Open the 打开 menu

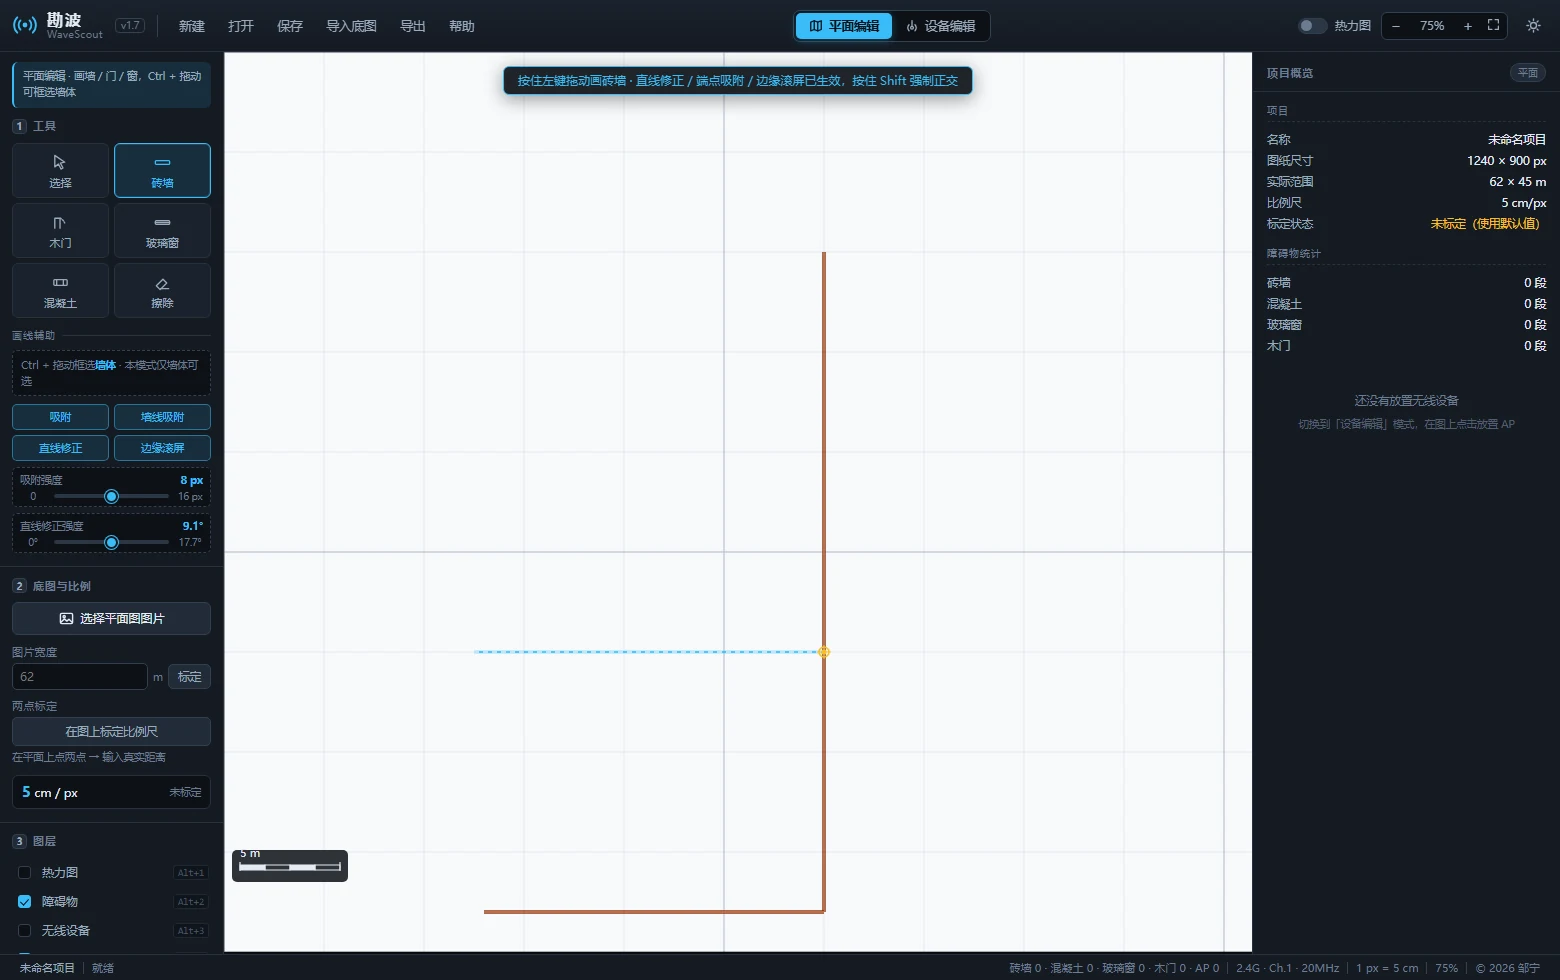(241, 26)
